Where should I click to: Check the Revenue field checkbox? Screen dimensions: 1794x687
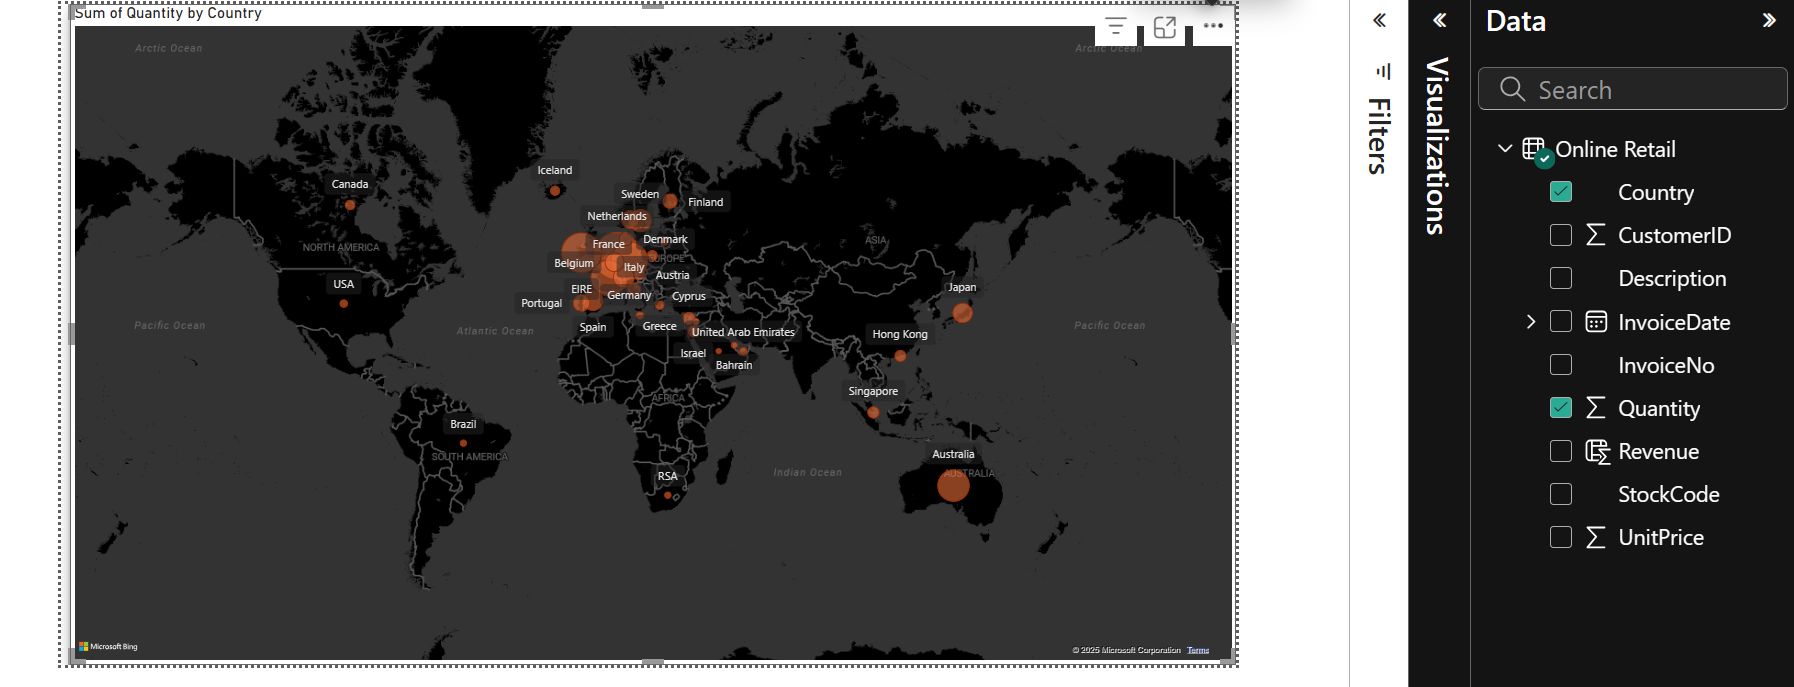(1561, 451)
